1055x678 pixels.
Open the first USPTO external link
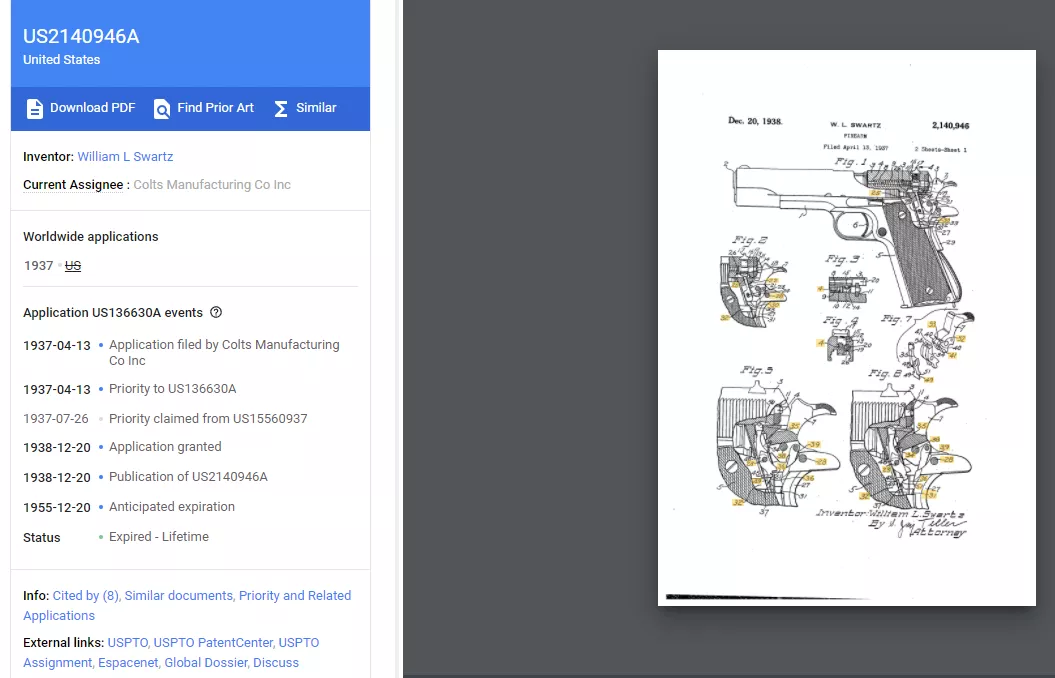[x=129, y=642]
